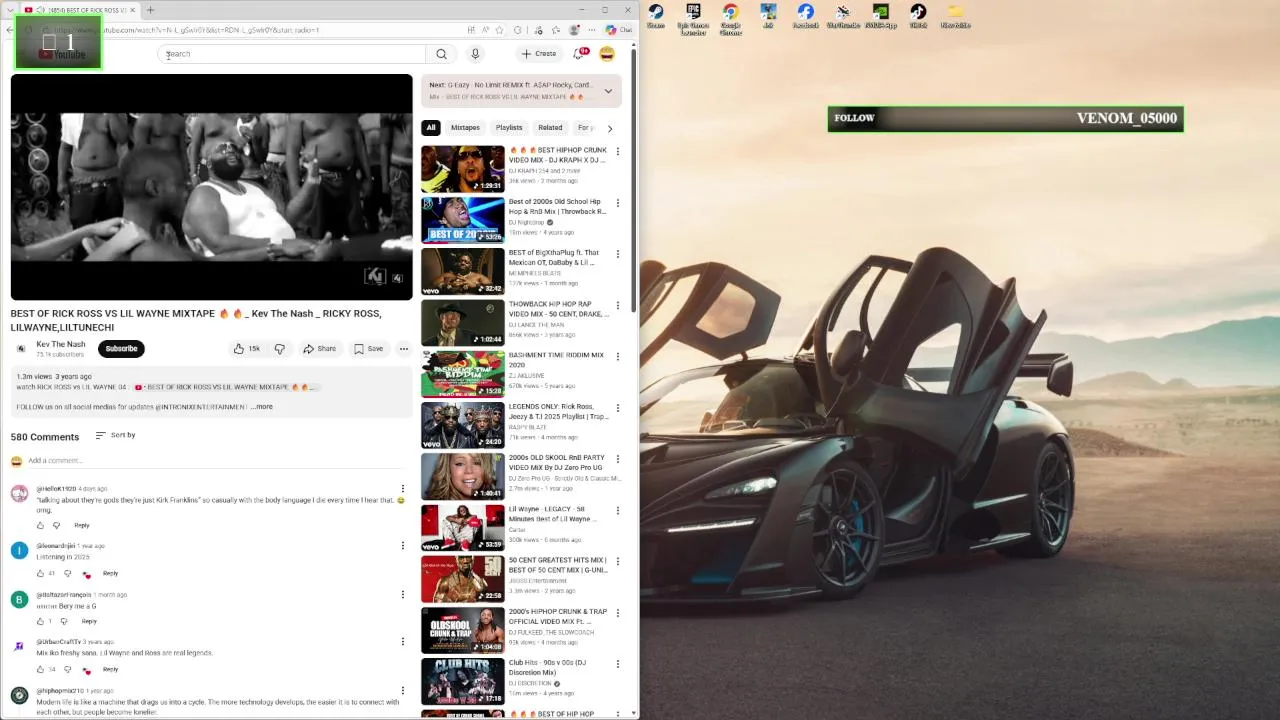Viewport: 1280px width, 720px height.
Task: Select the All filter chip
Action: [431, 128]
